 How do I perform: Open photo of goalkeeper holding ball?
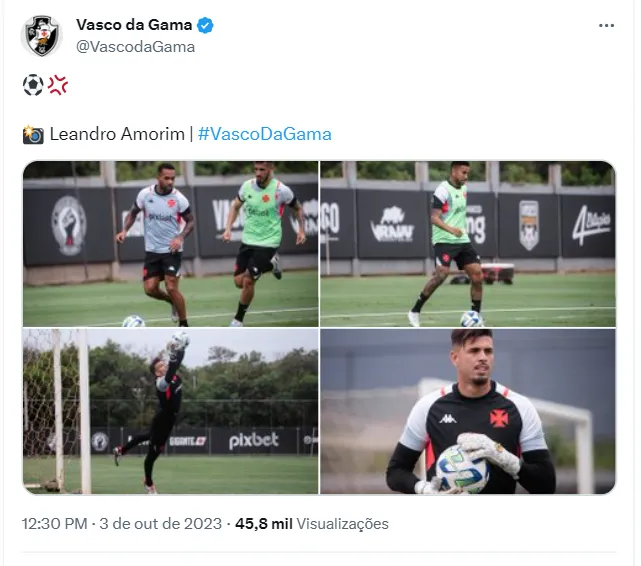(468, 411)
